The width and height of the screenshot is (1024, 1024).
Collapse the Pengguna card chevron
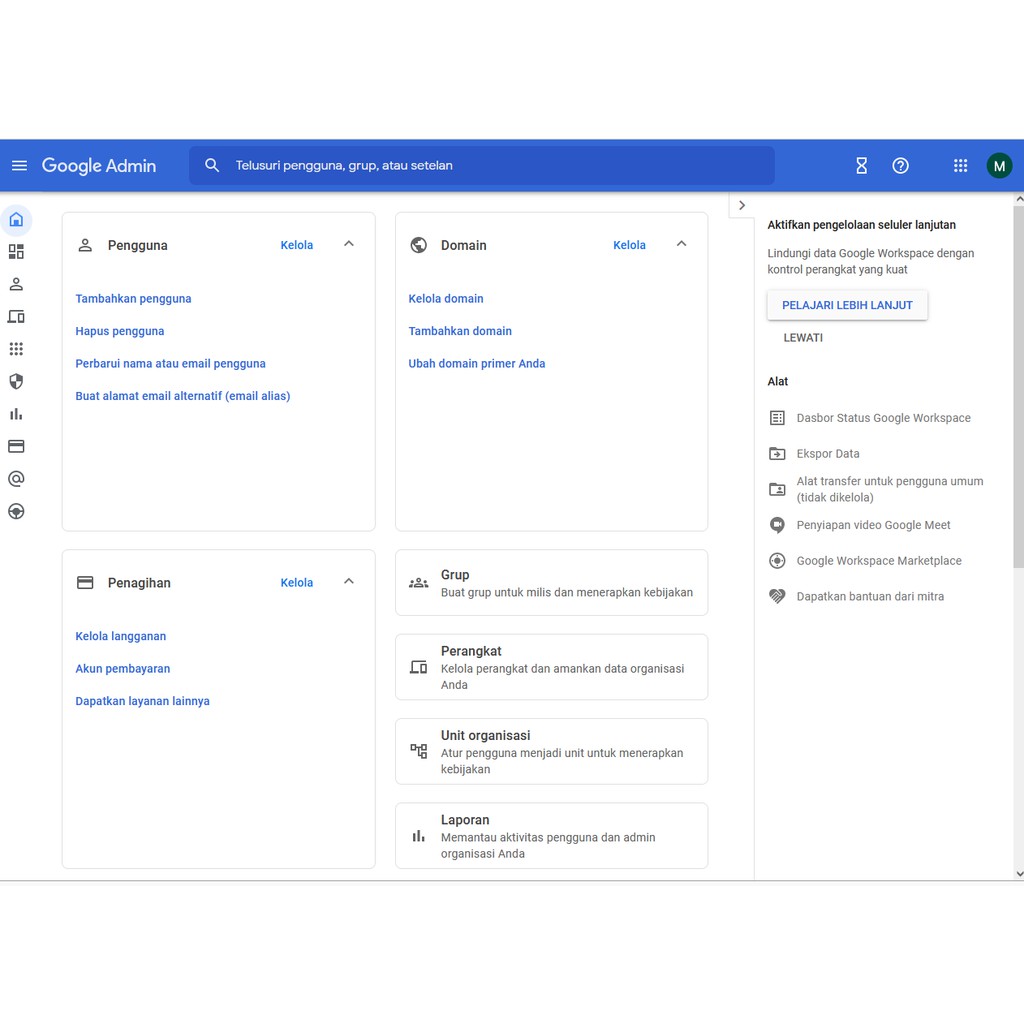[348, 243]
